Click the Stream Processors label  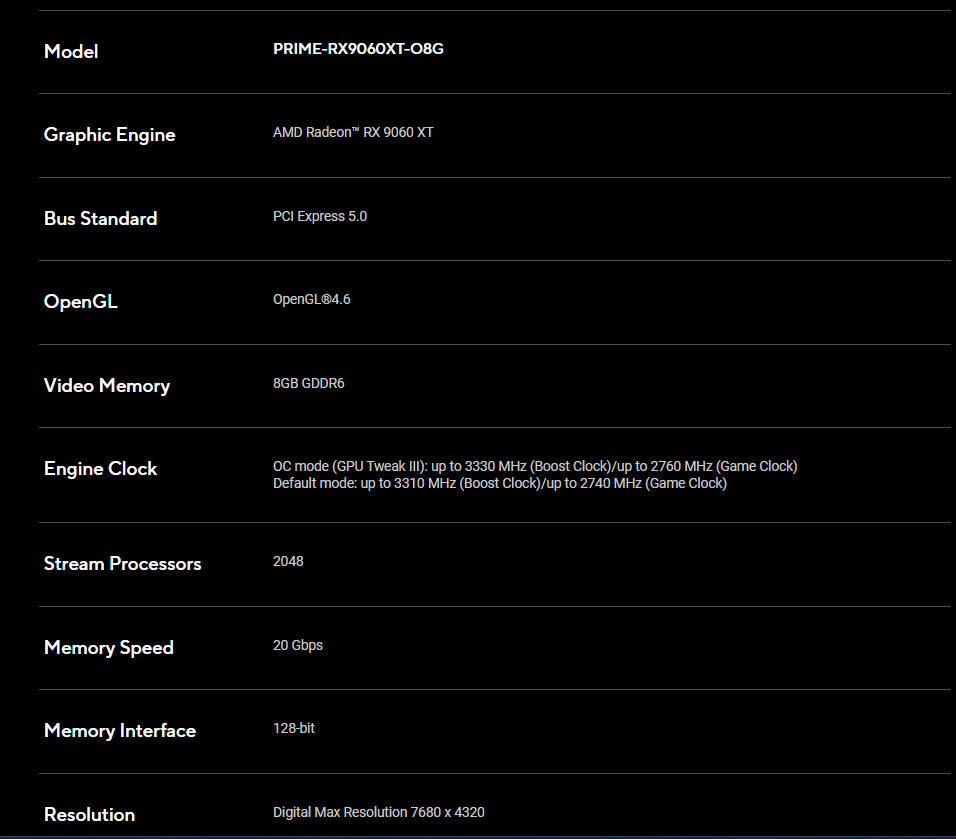pos(122,564)
